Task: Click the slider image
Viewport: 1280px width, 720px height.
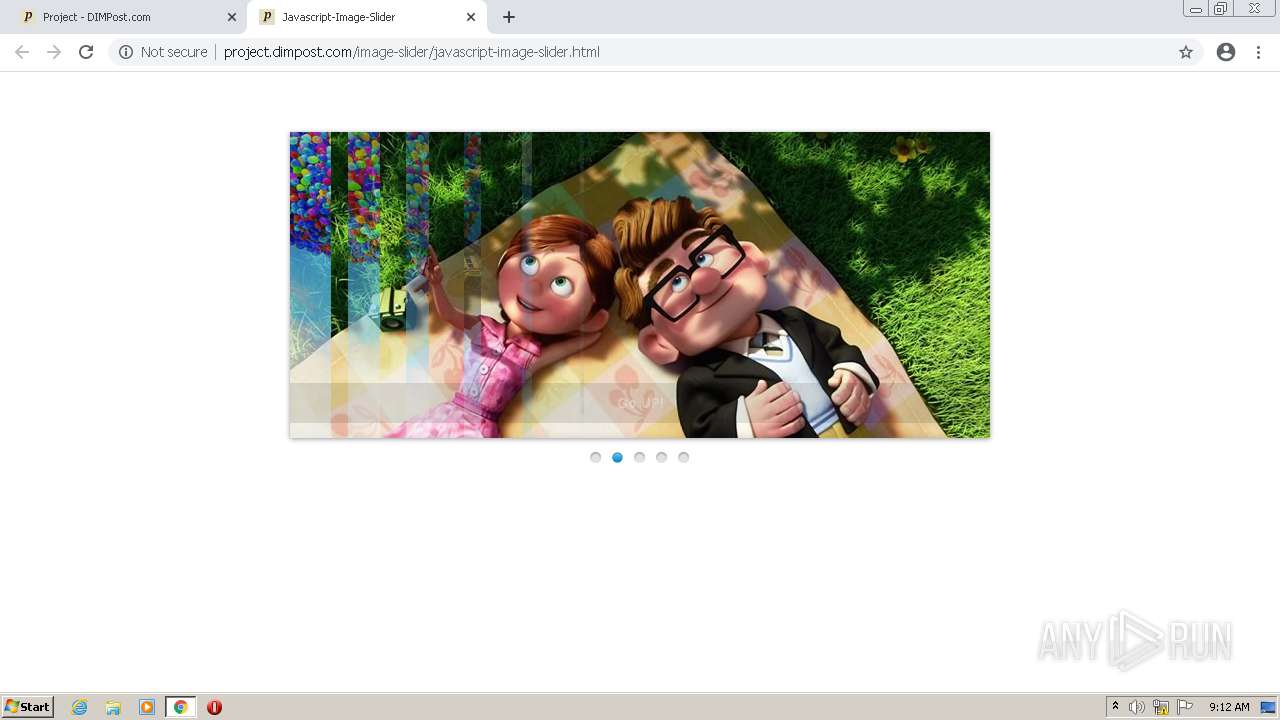Action: click(640, 284)
